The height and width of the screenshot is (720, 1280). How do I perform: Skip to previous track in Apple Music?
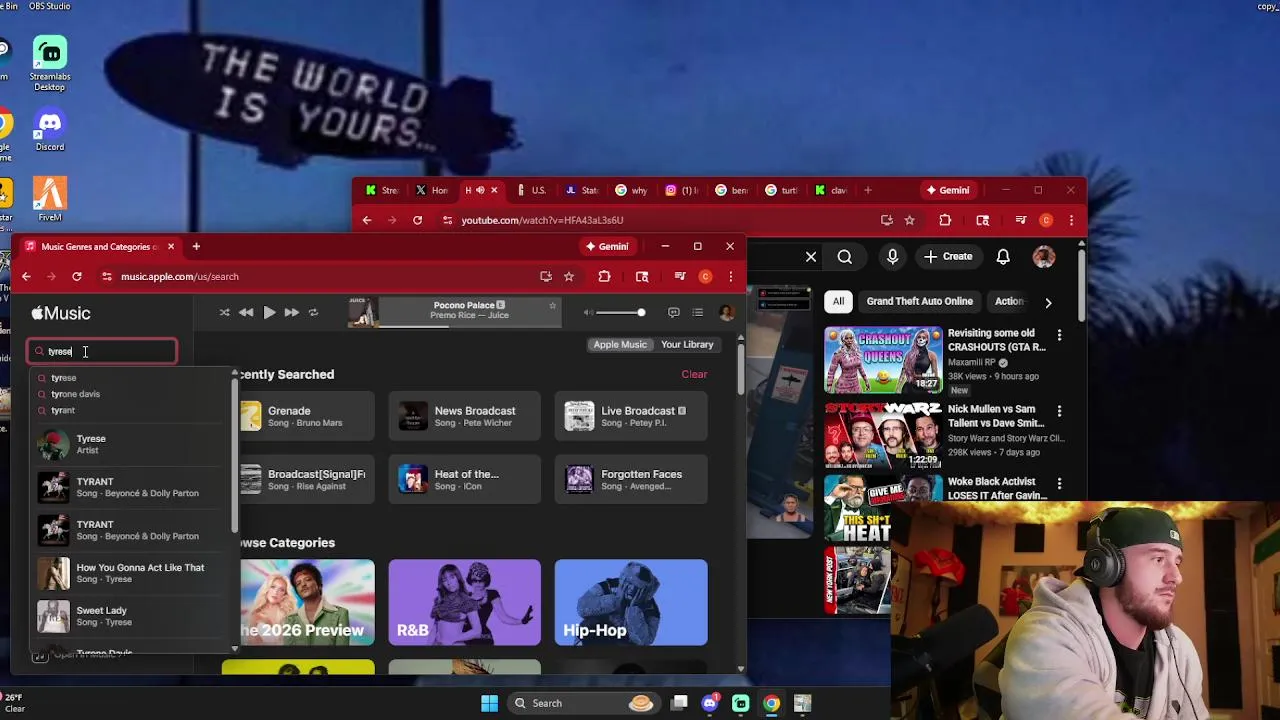[x=246, y=313]
